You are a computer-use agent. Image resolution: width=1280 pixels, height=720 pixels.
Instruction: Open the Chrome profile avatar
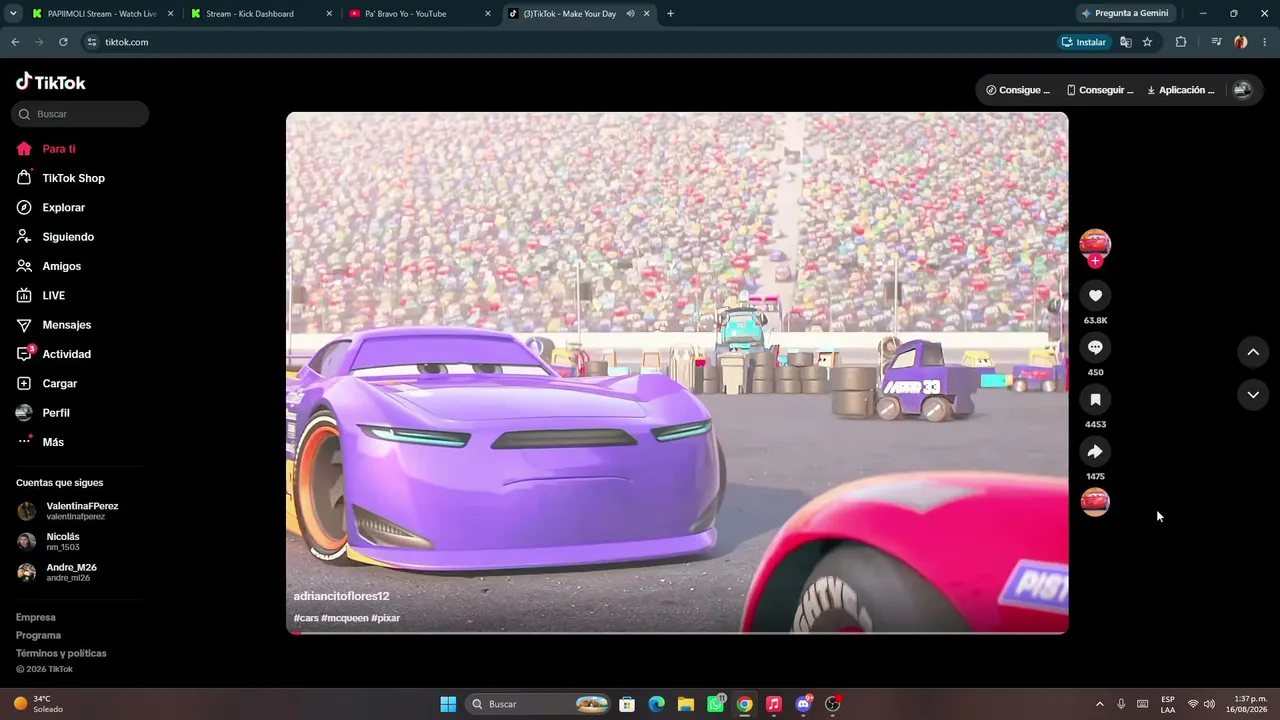click(x=1241, y=42)
